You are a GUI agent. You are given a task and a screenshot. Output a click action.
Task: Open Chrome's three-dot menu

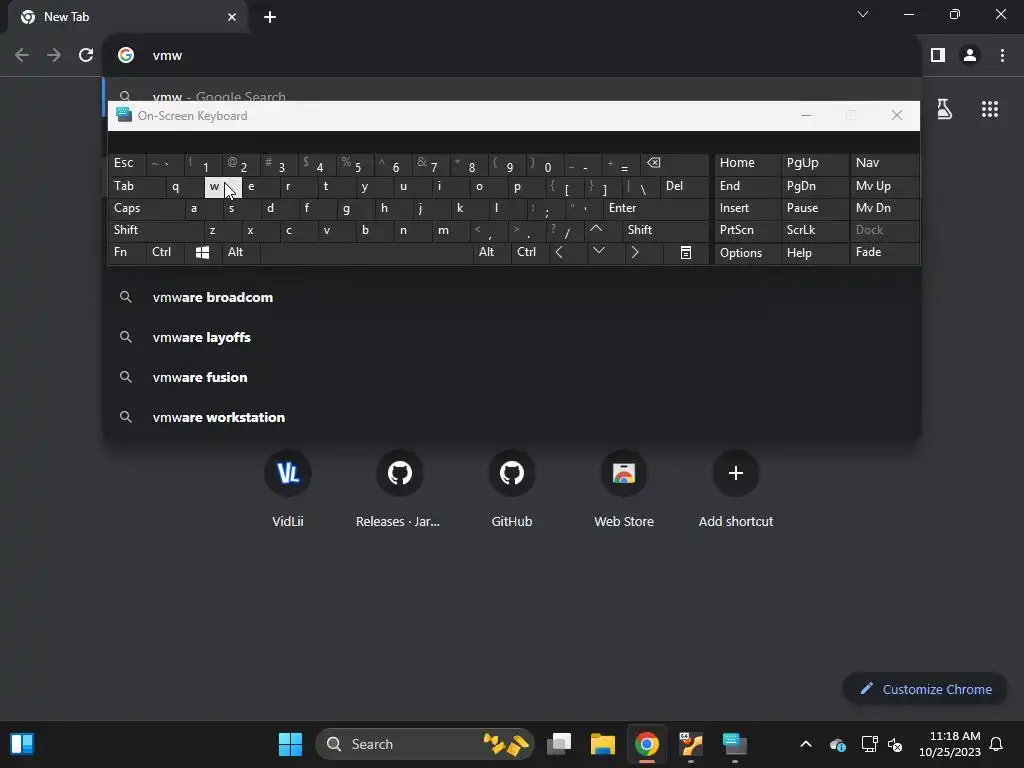click(x=1002, y=56)
